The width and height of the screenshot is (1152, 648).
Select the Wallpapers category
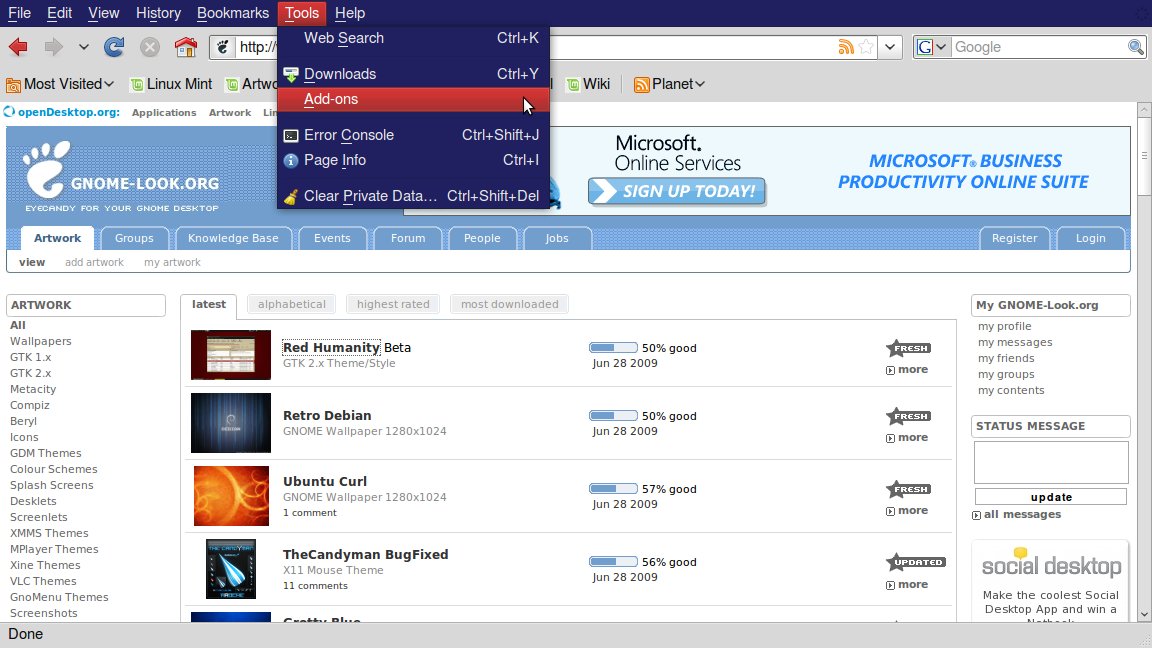coord(40,341)
